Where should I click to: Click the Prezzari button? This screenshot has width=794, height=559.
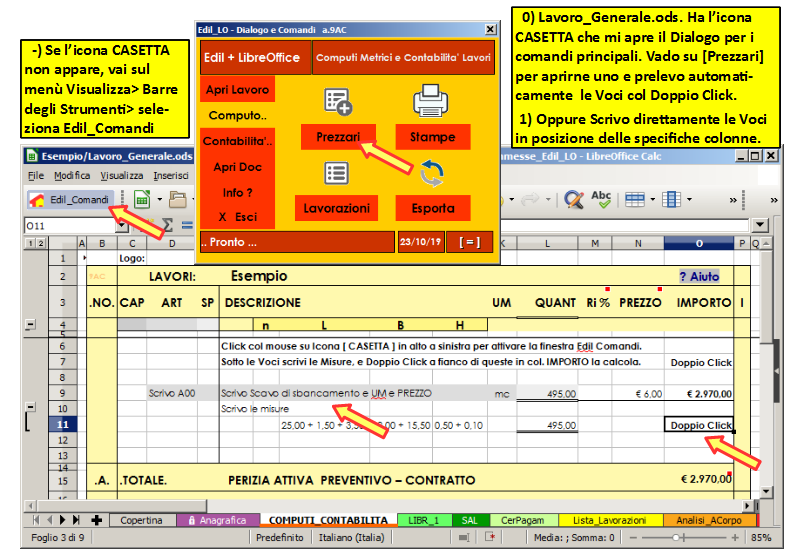(338, 137)
